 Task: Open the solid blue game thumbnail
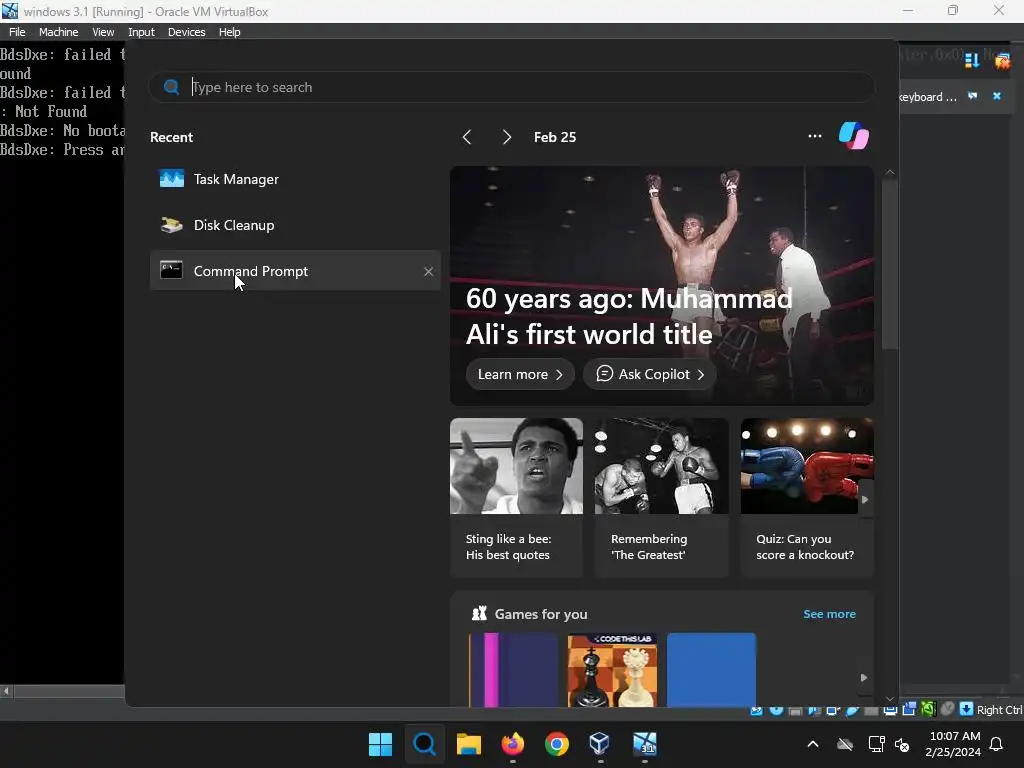click(x=711, y=670)
